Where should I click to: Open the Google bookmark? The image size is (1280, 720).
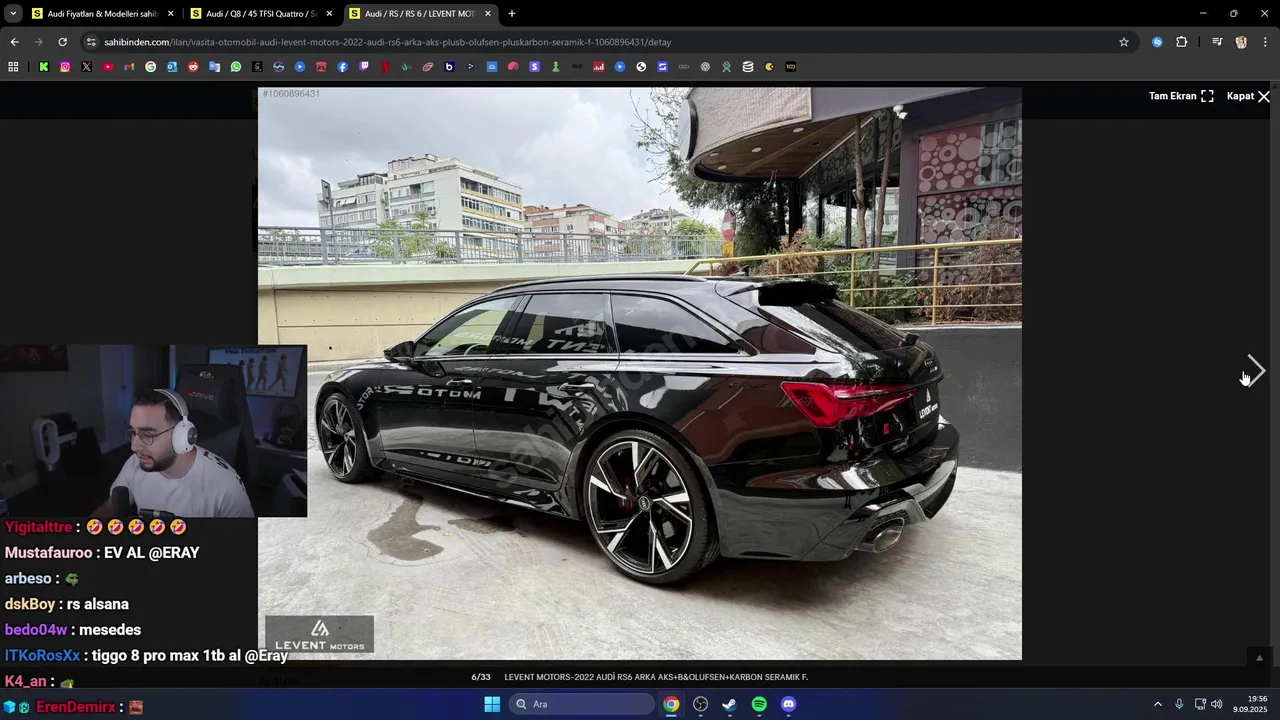150,67
